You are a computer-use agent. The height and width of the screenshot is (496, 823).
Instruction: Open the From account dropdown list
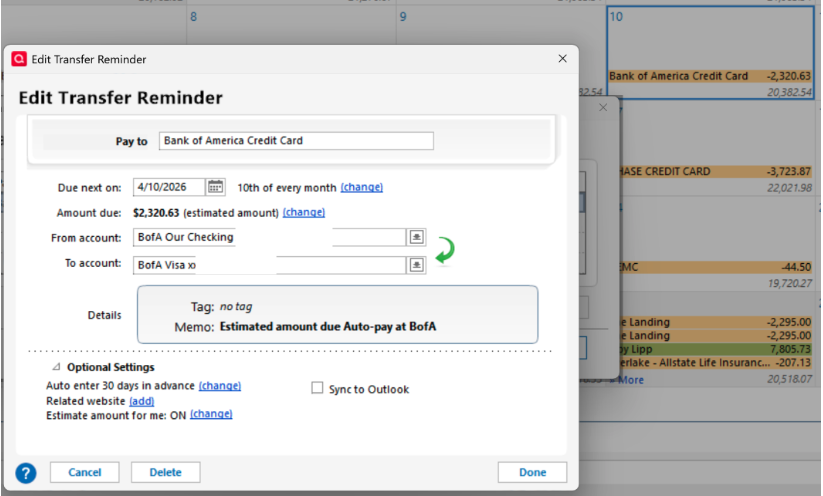point(416,237)
